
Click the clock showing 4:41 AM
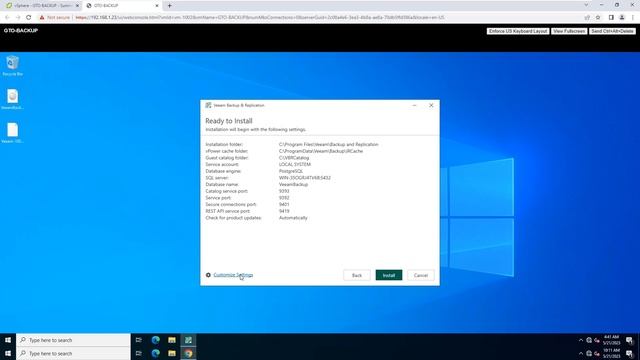pyautogui.click(x=611, y=340)
